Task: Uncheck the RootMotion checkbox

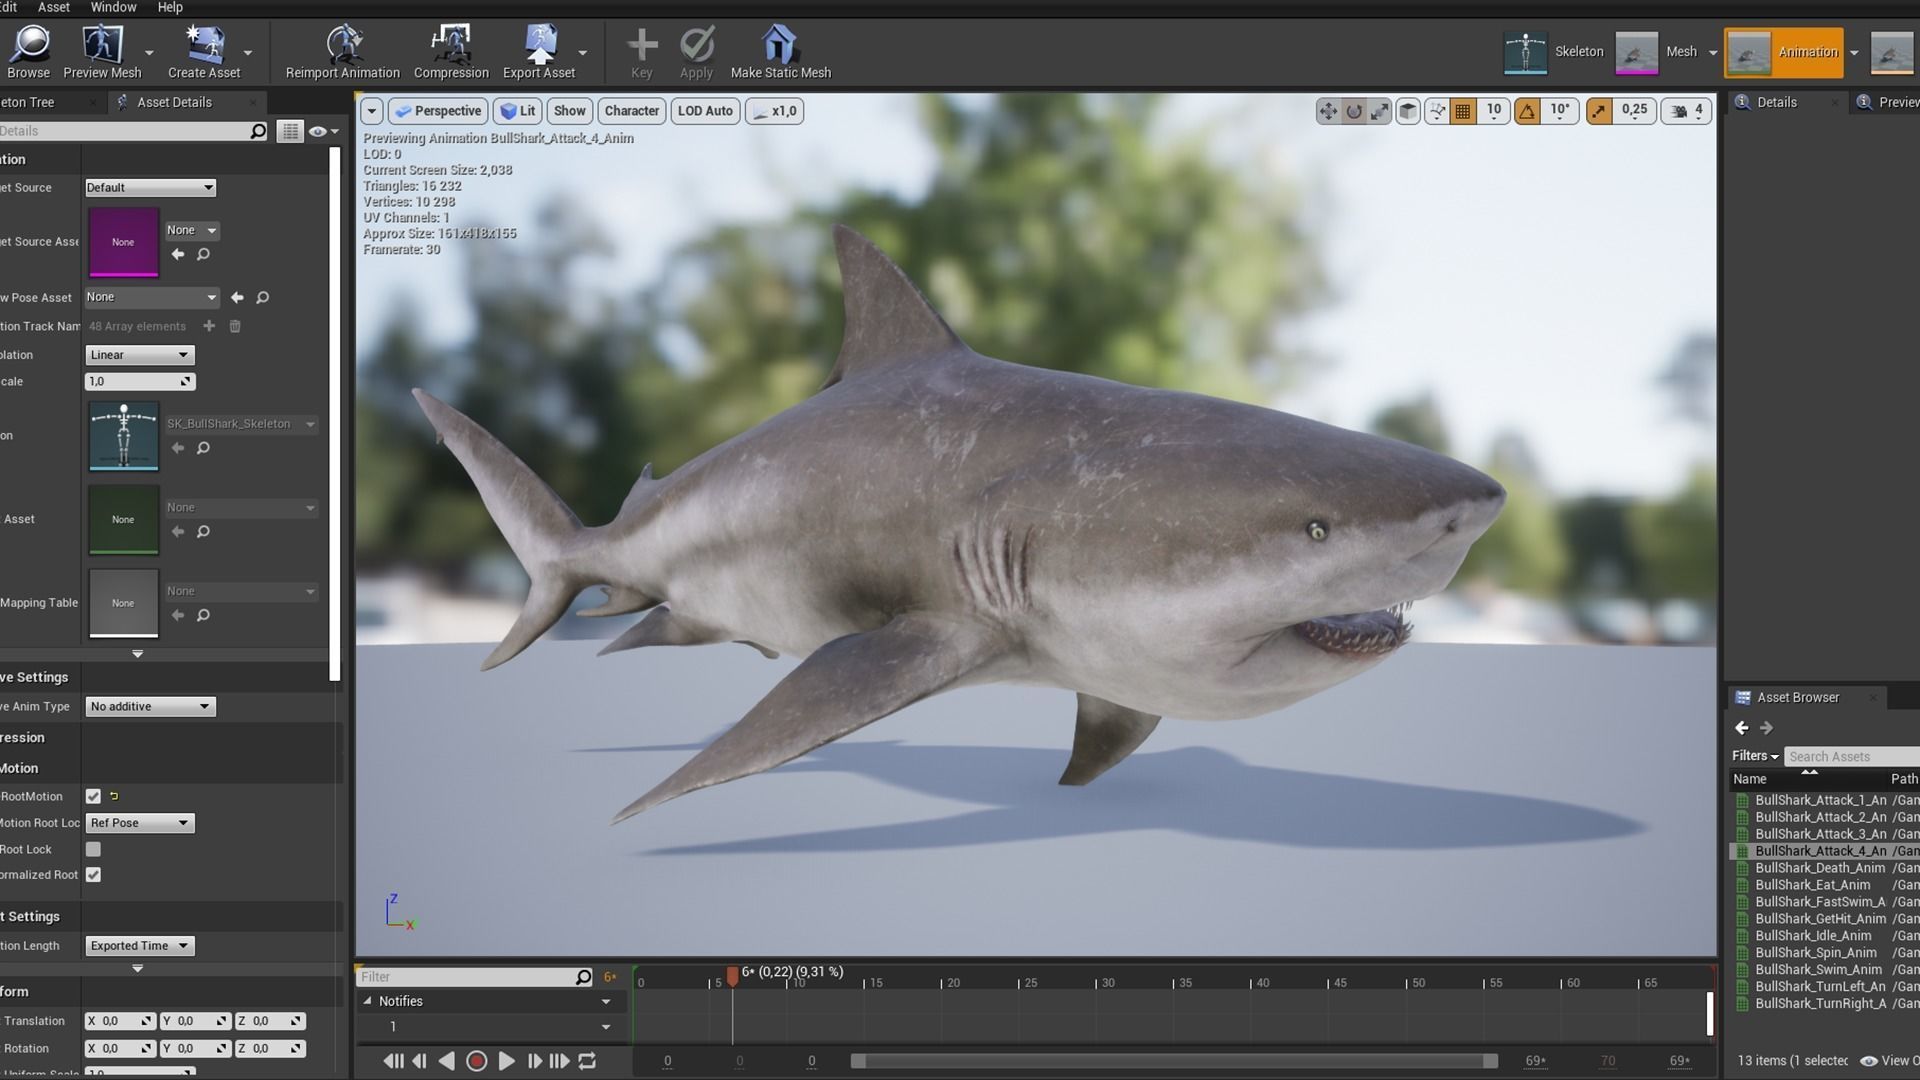Action: 93,797
